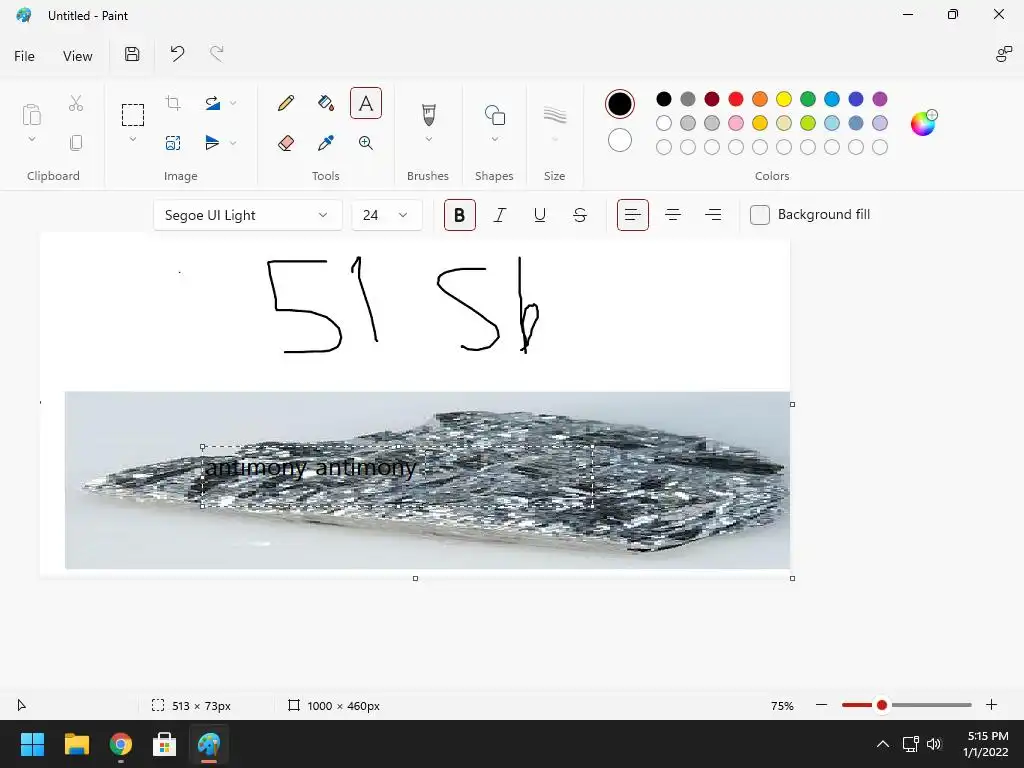
Task: Click the Size line-thickness icon
Action: (554, 115)
